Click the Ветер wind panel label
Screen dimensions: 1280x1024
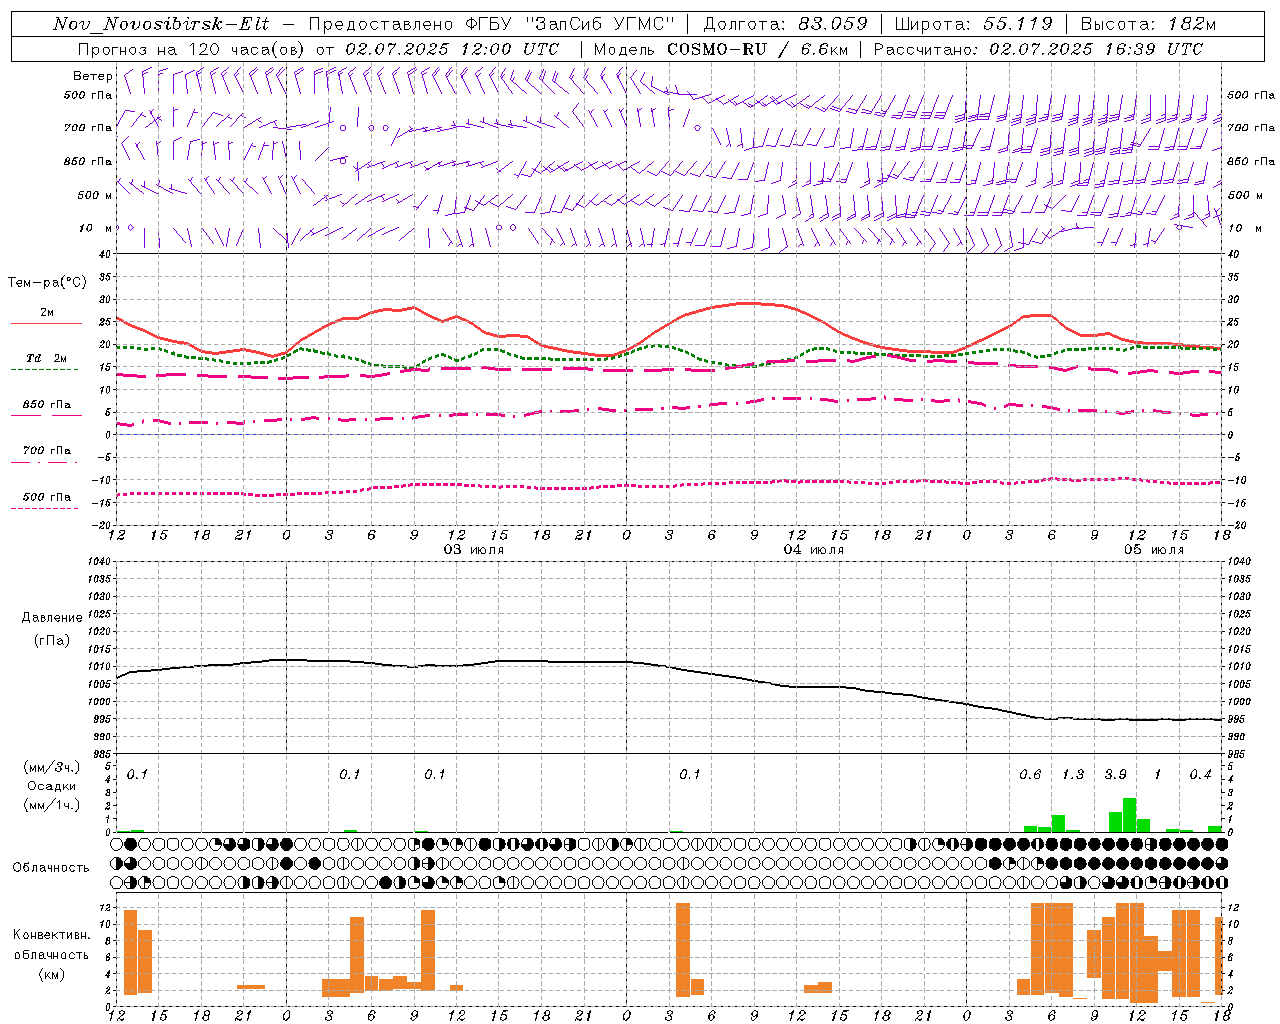92,76
